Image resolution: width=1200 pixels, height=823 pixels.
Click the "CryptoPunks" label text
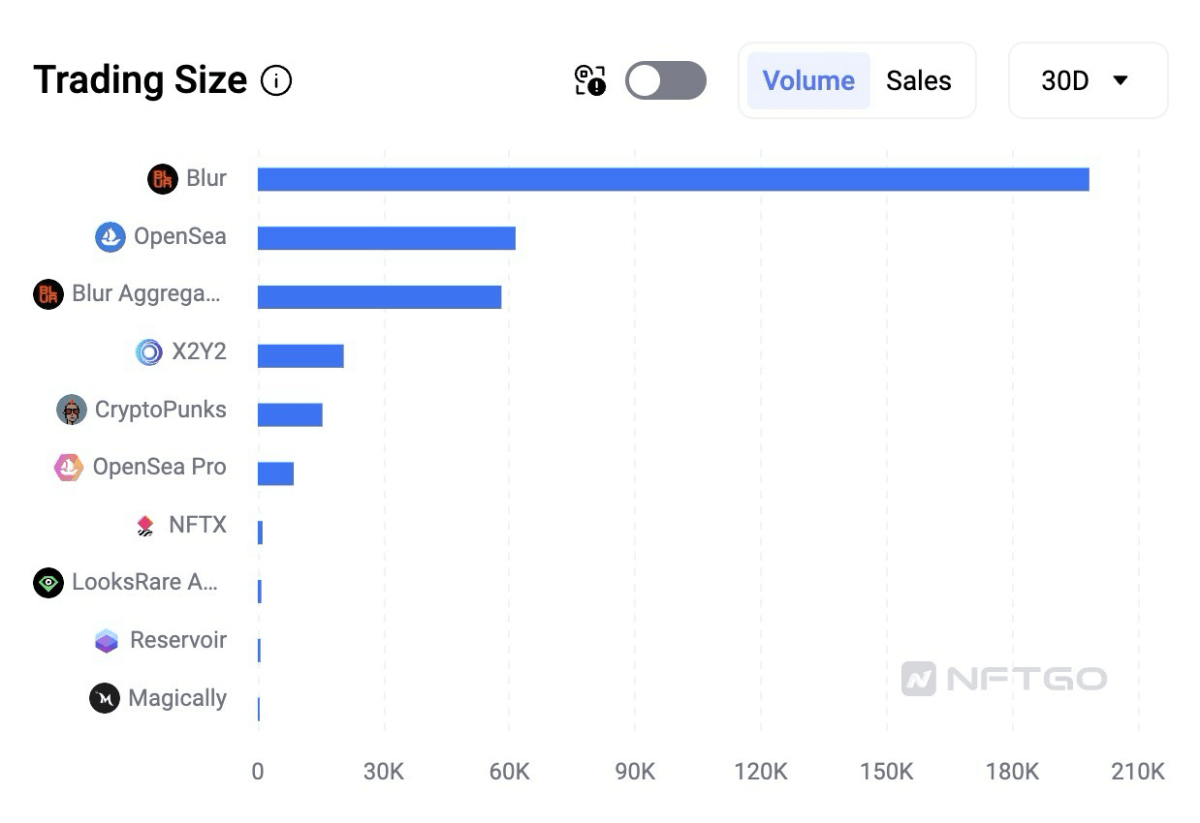click(160, 410)
